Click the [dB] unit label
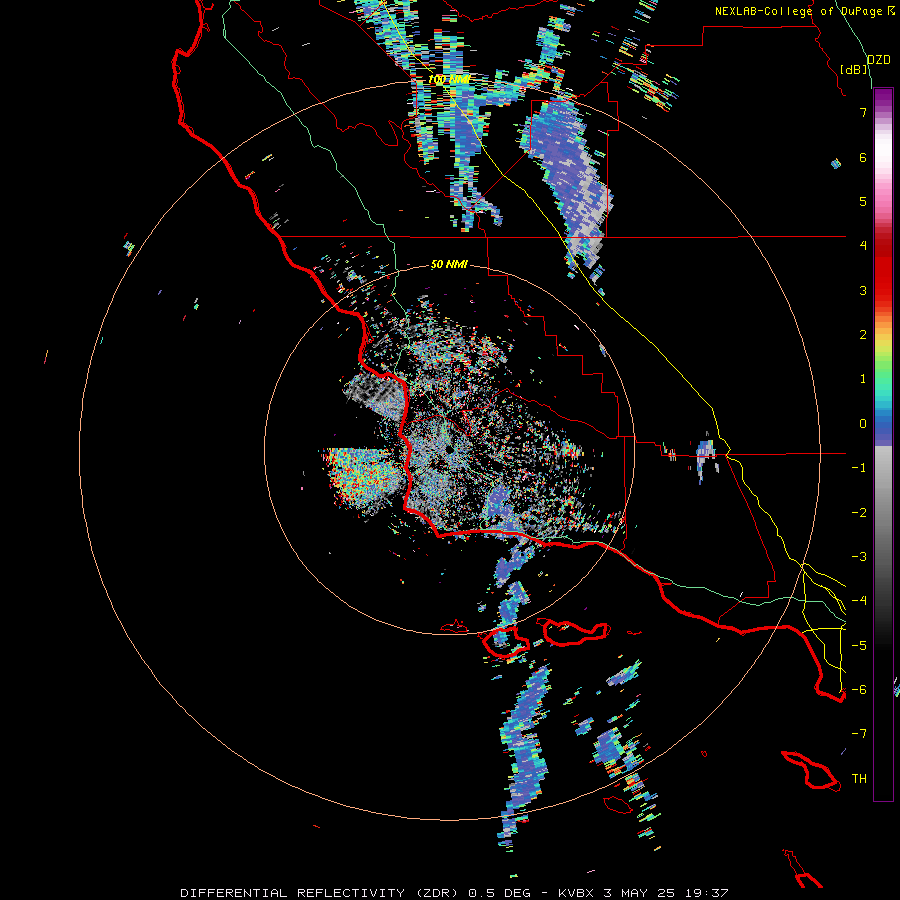Viewport: 900px width, 900px height. pos(854,69)
